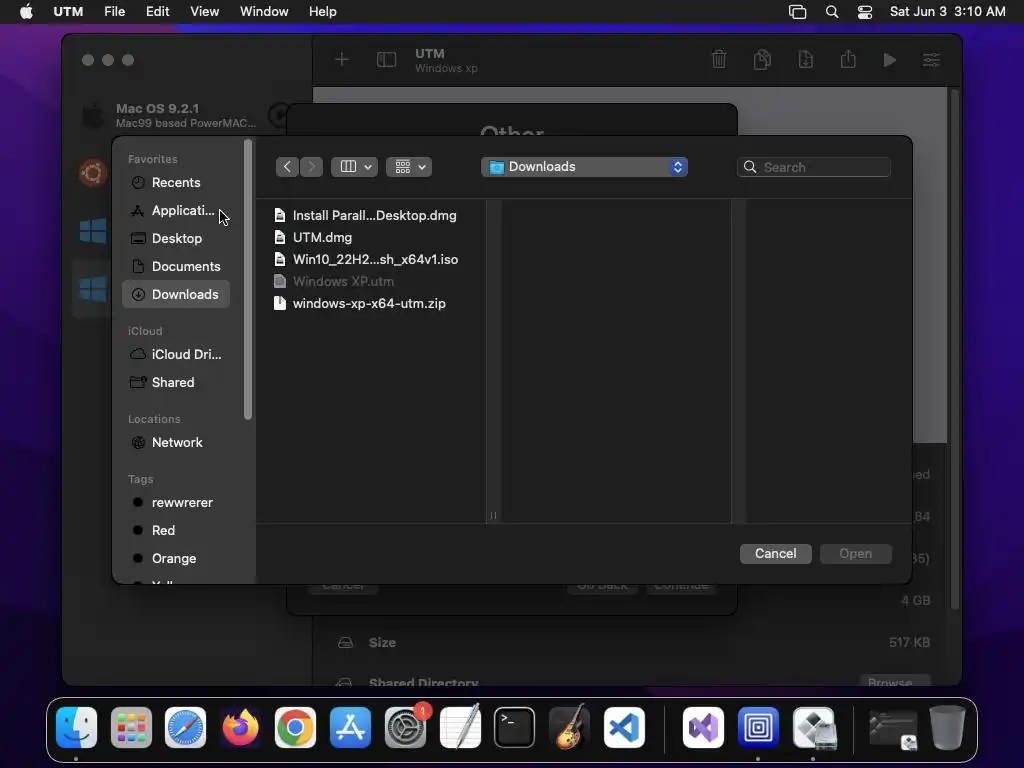This screenshot has height=768, width=1024.
Task: Launch Google Chrome from the Dock
Action: (295, 728)
